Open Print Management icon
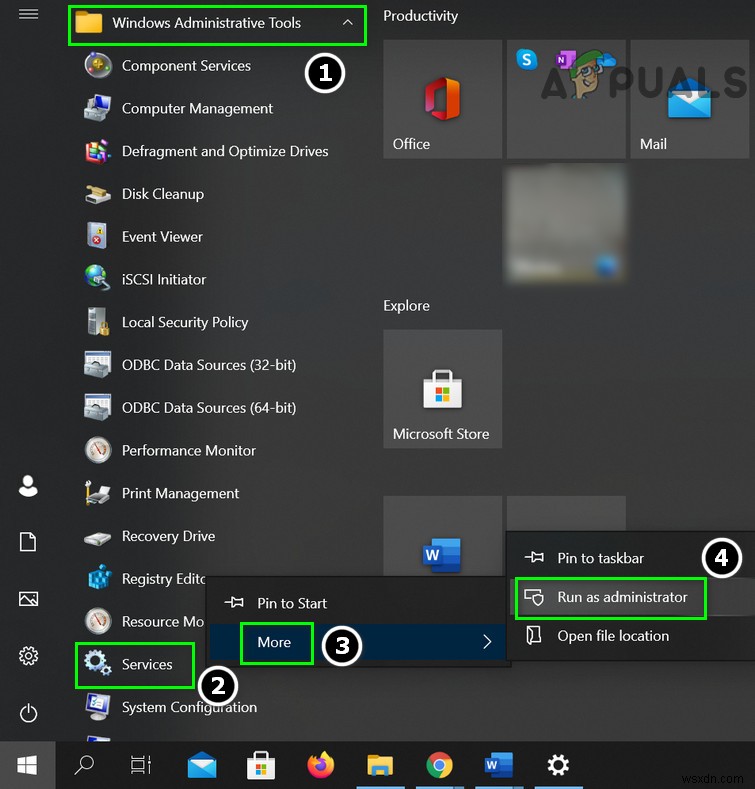755x789 pixels. (98, 493)
